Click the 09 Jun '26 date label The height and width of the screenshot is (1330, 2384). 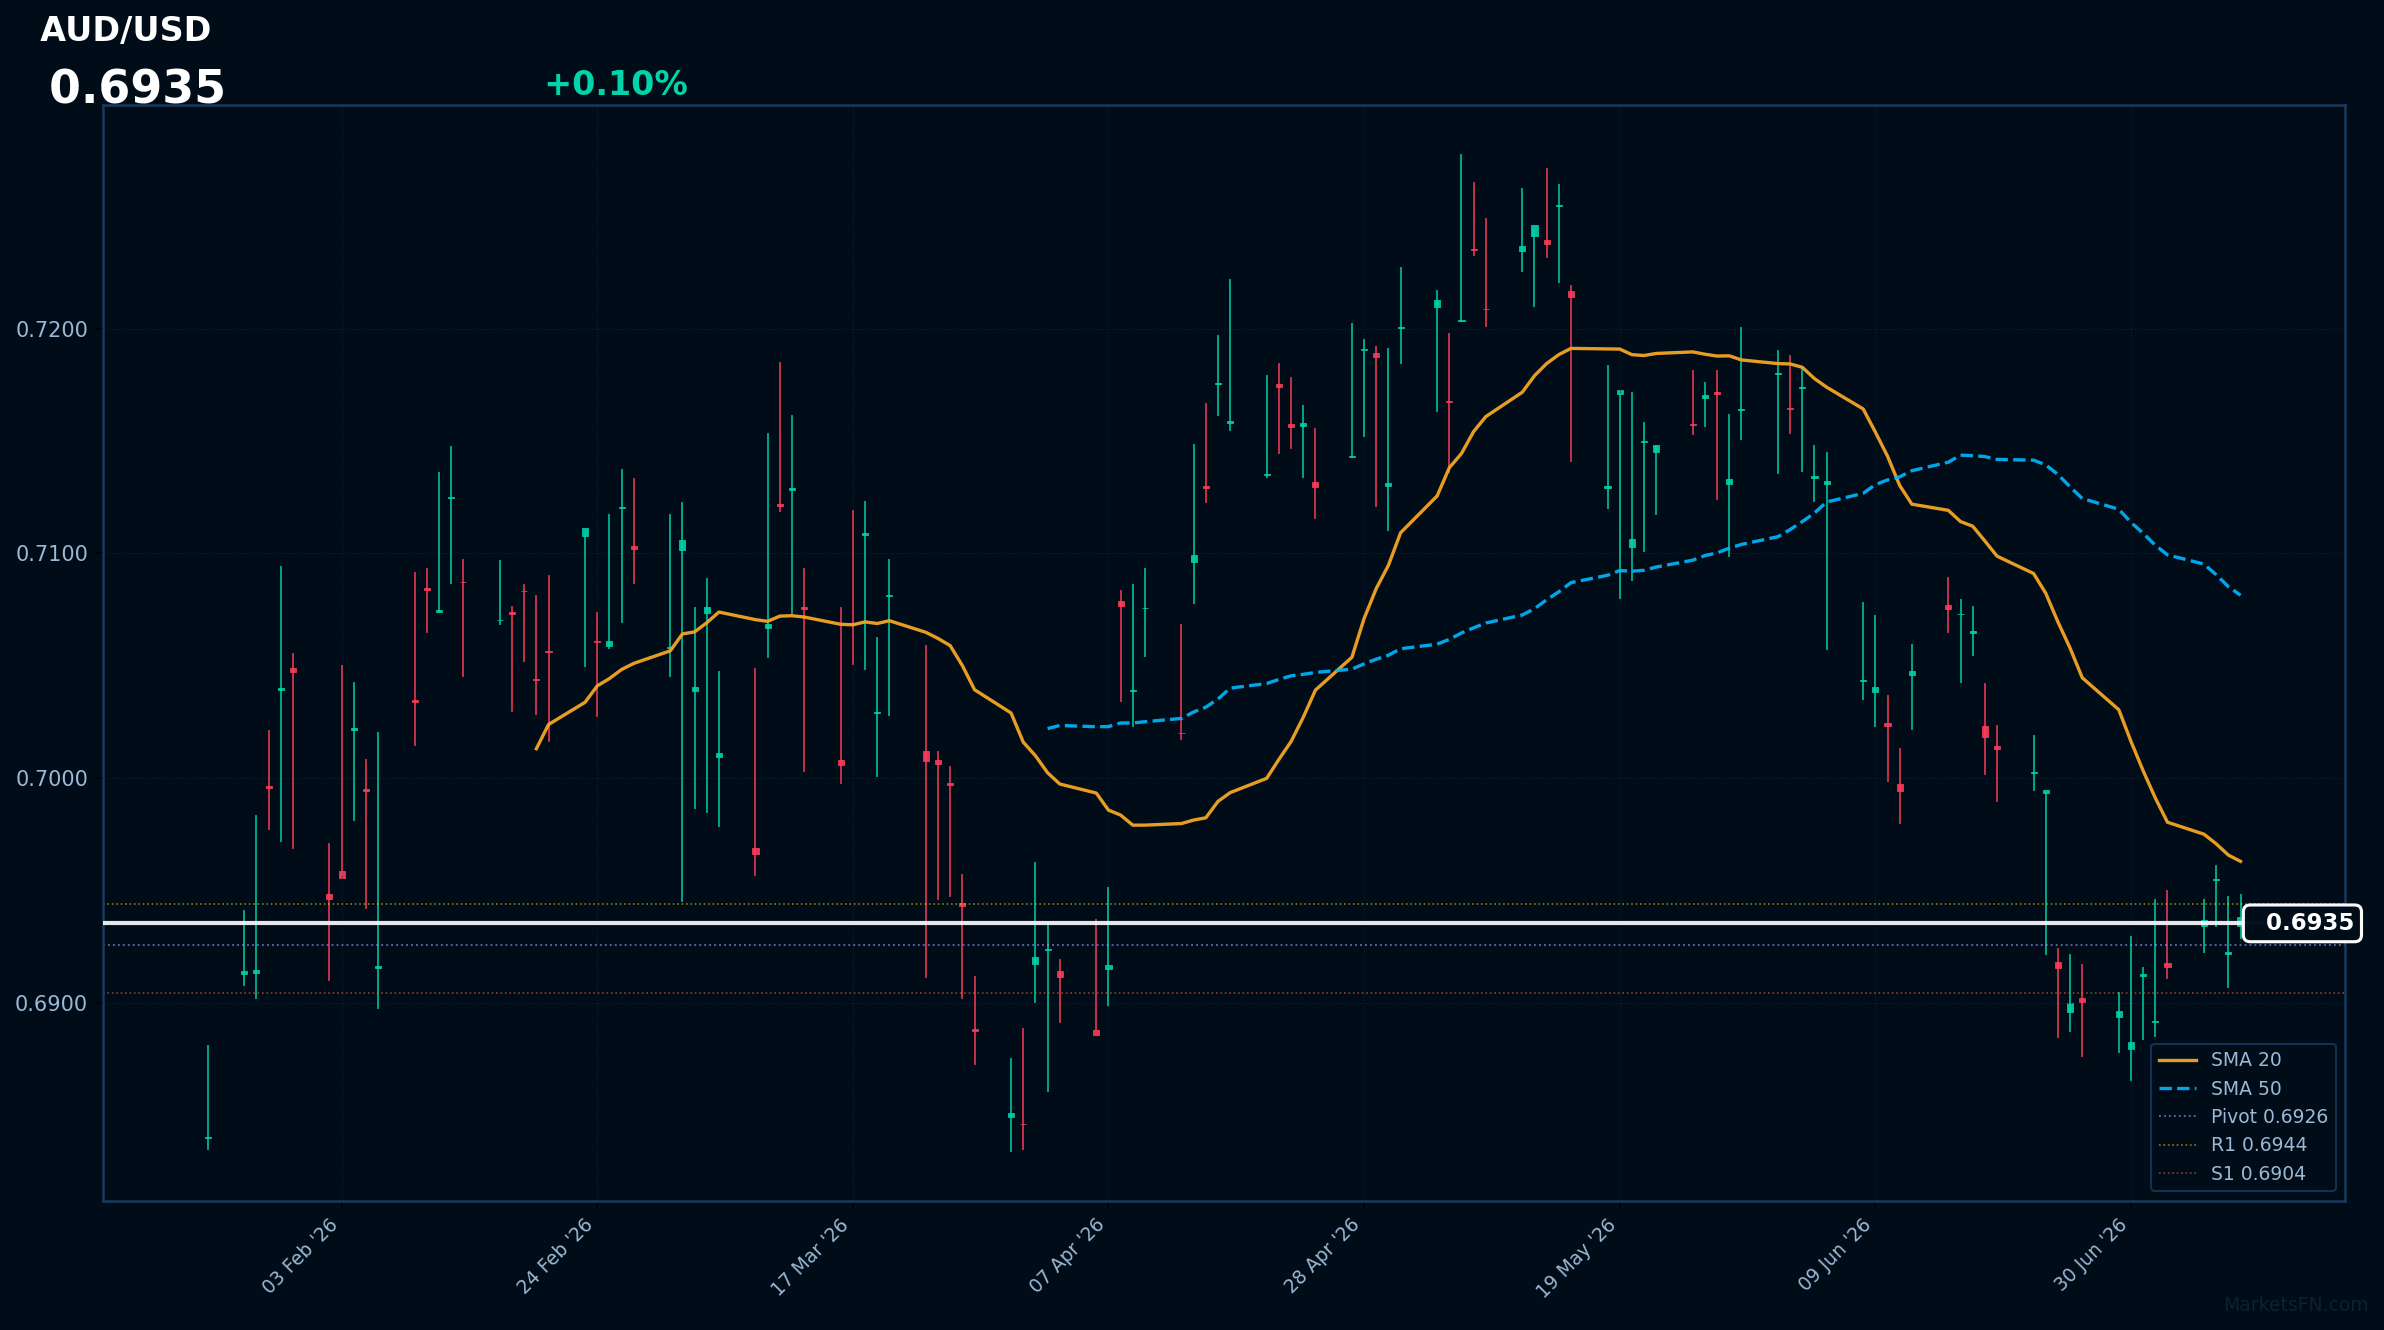pos(1834,1255)
